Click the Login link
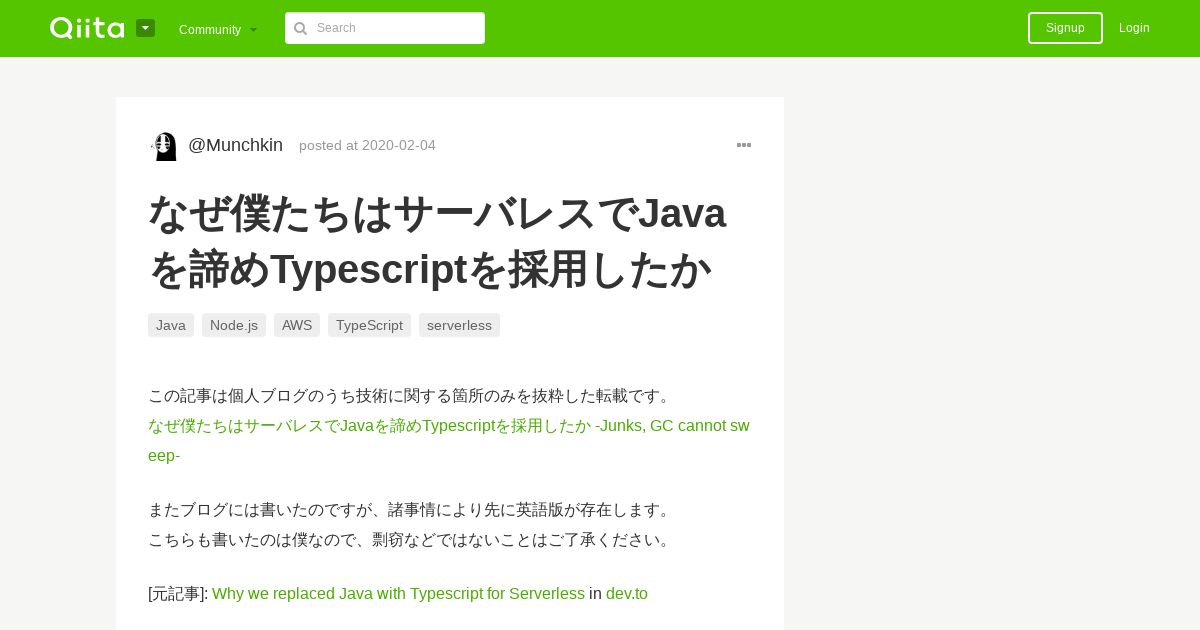The height and width of the screenshot is (630, 1200). click(1134, 28)
